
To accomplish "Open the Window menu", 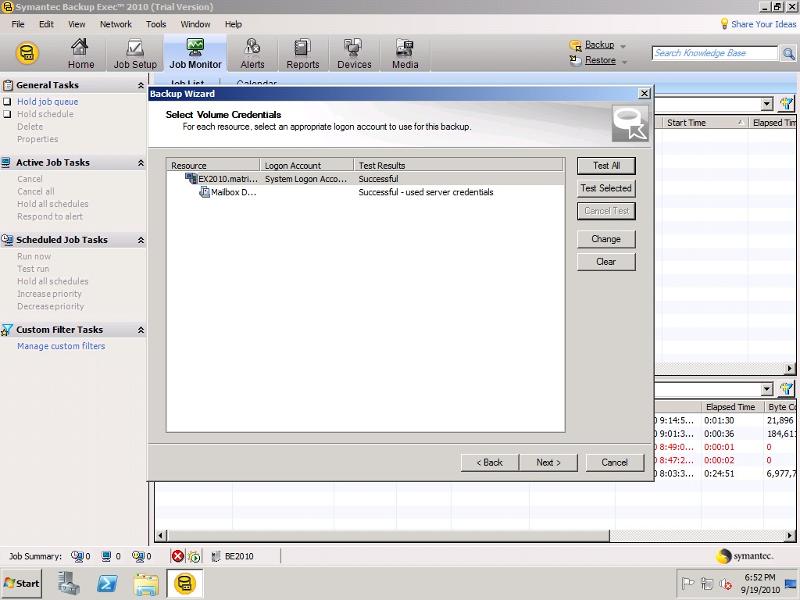I will tap(195, 24).
